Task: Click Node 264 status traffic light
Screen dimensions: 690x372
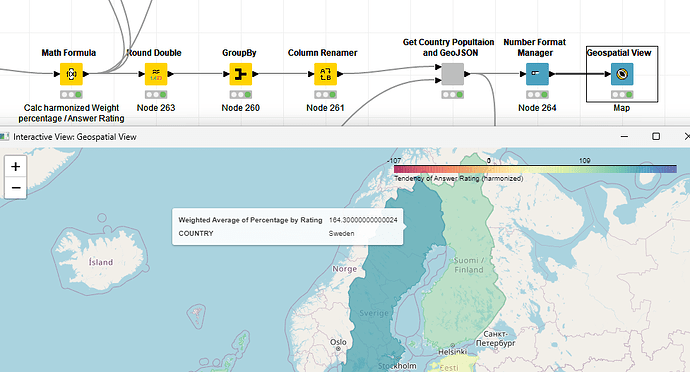Action: [537, 95]
